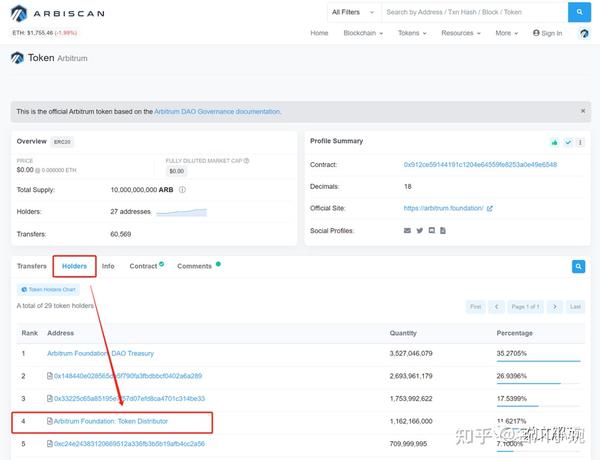Click the blue search magnifier button
Screen dimensions: 600x460
click(x=580, y=12)
